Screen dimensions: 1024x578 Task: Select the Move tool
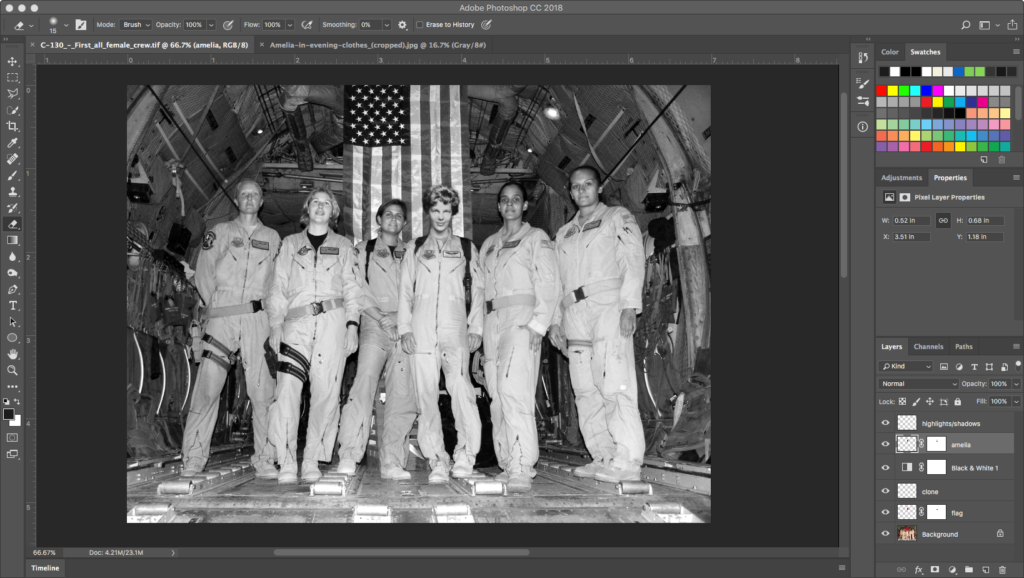tap(13, 61)
